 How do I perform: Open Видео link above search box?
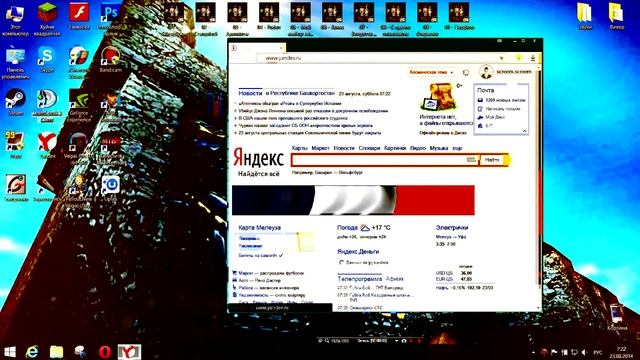click(x=418, y=148)
